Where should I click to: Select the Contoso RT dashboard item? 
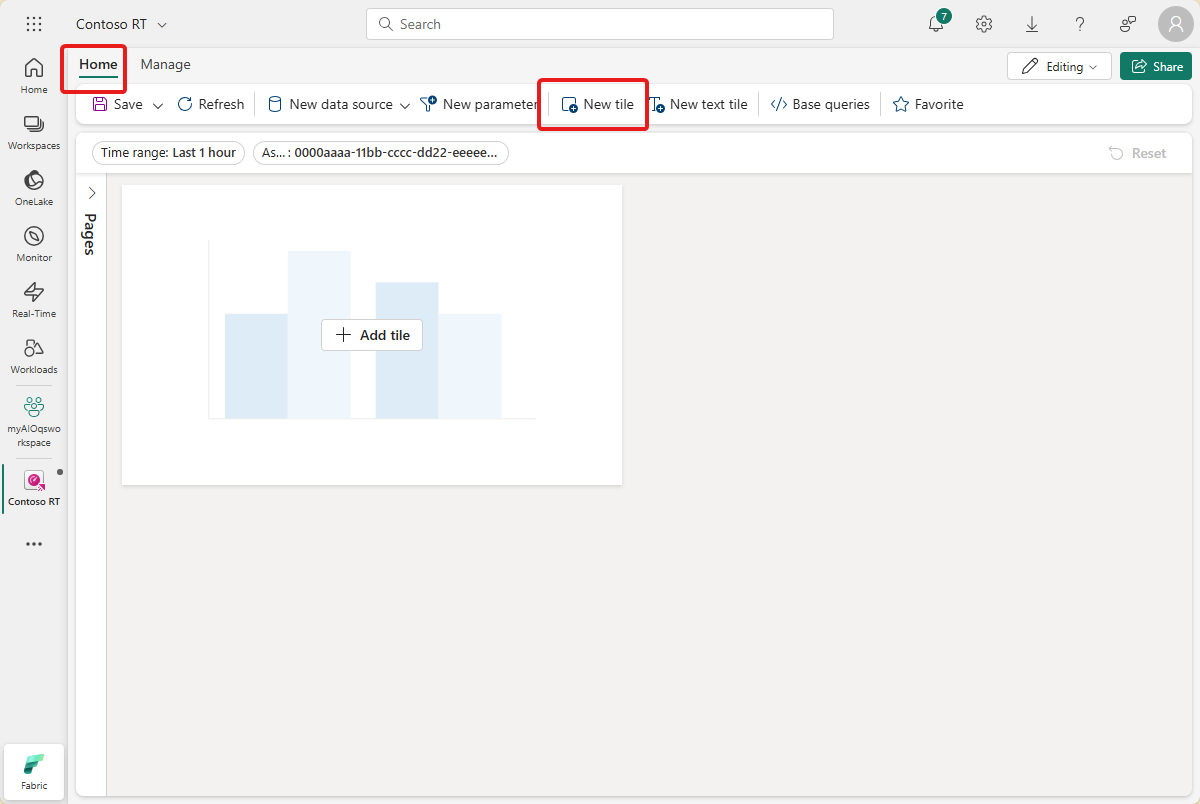[33, 488]
